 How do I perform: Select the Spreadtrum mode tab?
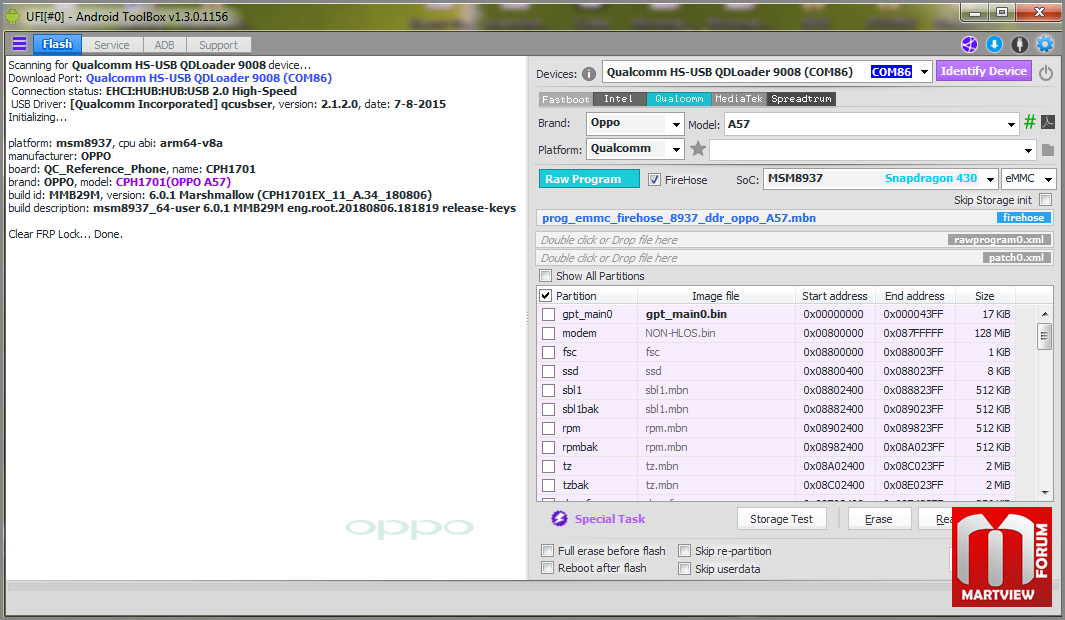[x=801, y=99]
